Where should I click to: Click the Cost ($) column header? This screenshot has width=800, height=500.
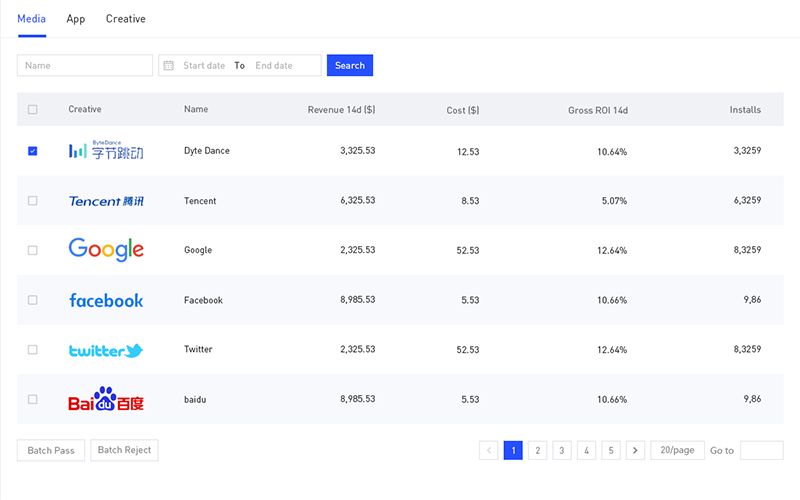point(463,110)
